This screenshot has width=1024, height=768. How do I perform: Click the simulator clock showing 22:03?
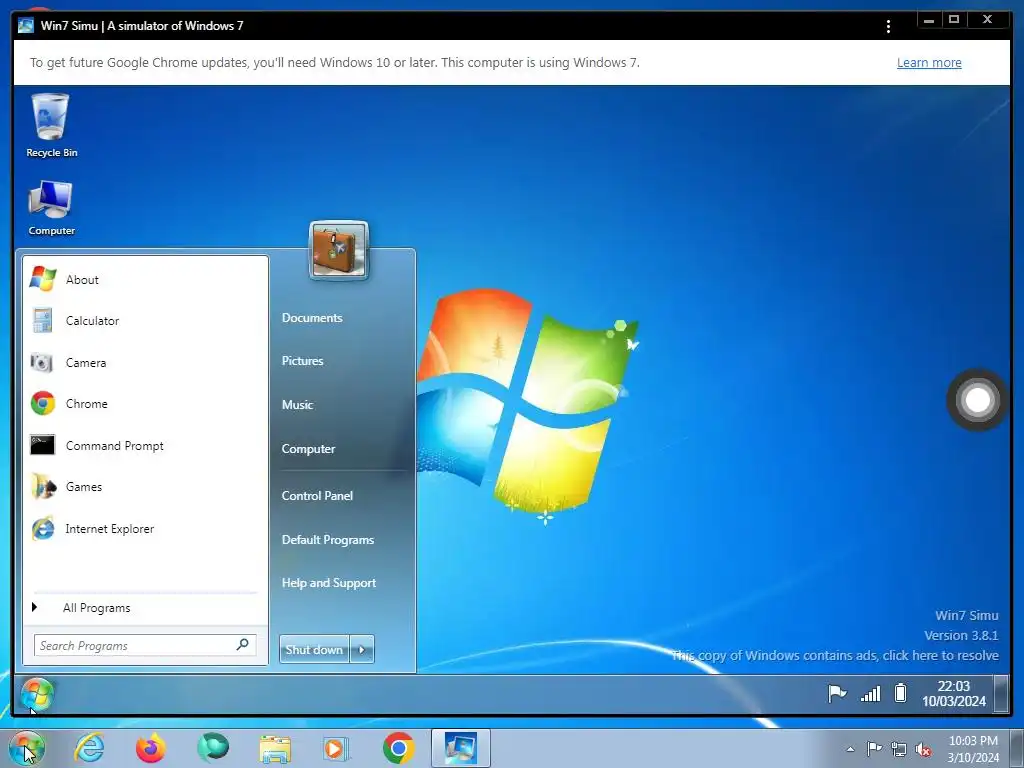tap(954, 694)
